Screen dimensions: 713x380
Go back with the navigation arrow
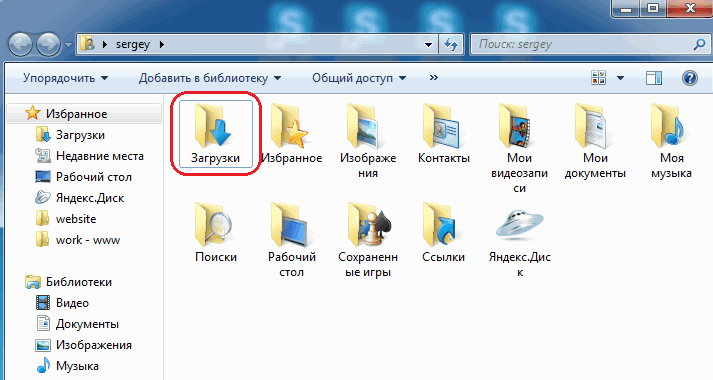pos(20,45)
